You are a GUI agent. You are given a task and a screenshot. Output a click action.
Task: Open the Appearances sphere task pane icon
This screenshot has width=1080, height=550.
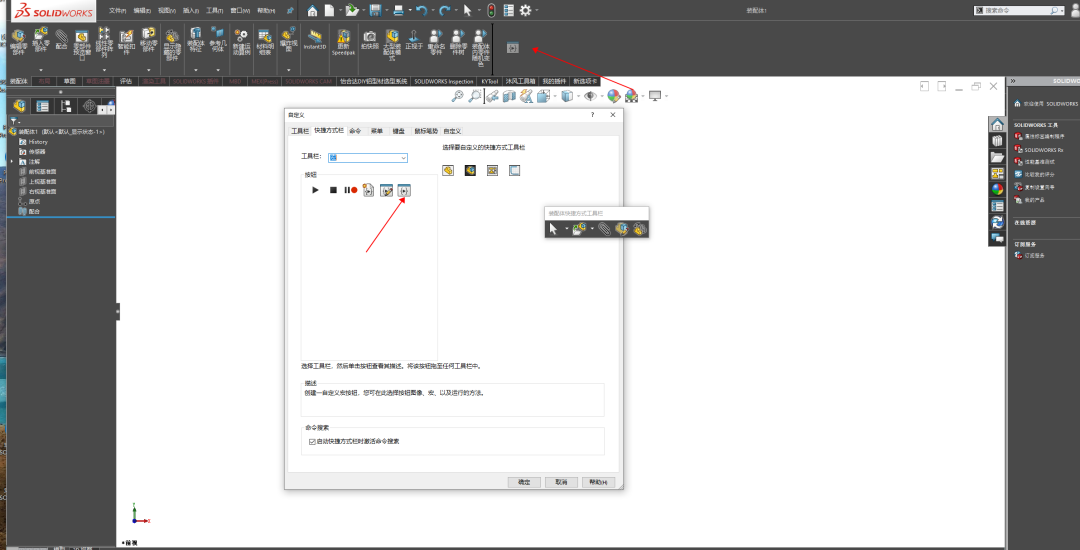(997, 189)
